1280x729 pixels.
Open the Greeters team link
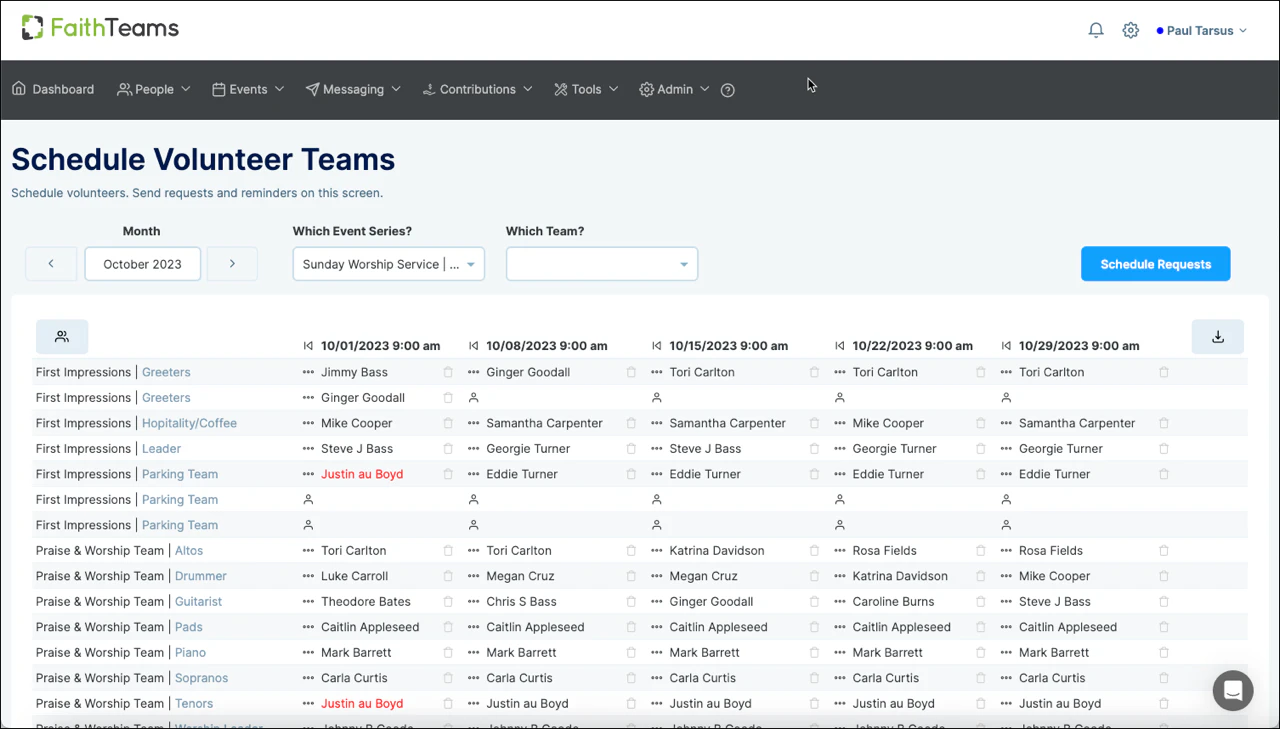166,371
